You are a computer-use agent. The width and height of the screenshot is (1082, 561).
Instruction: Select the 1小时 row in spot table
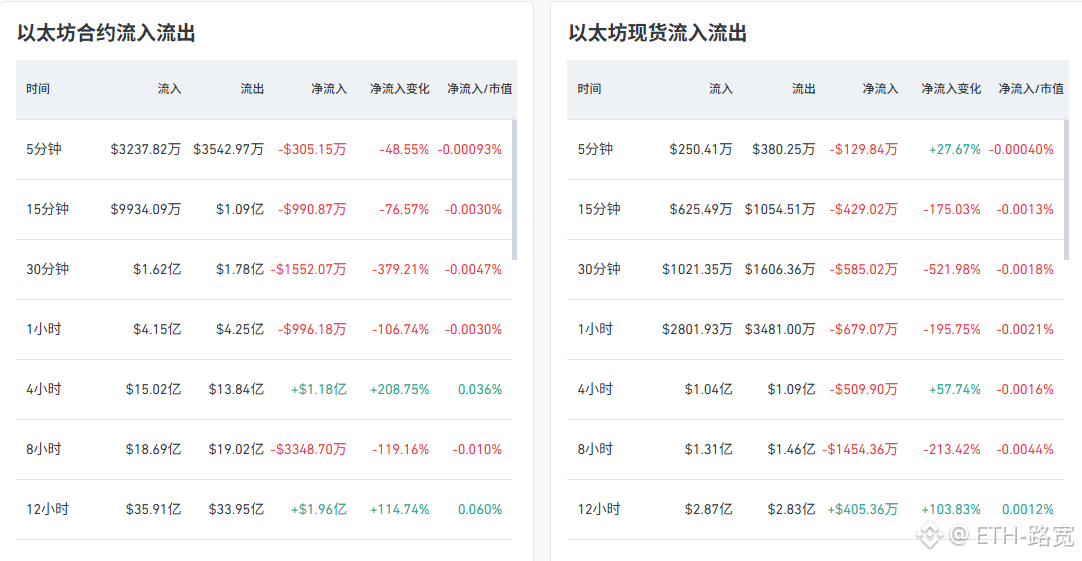(815, 330)
